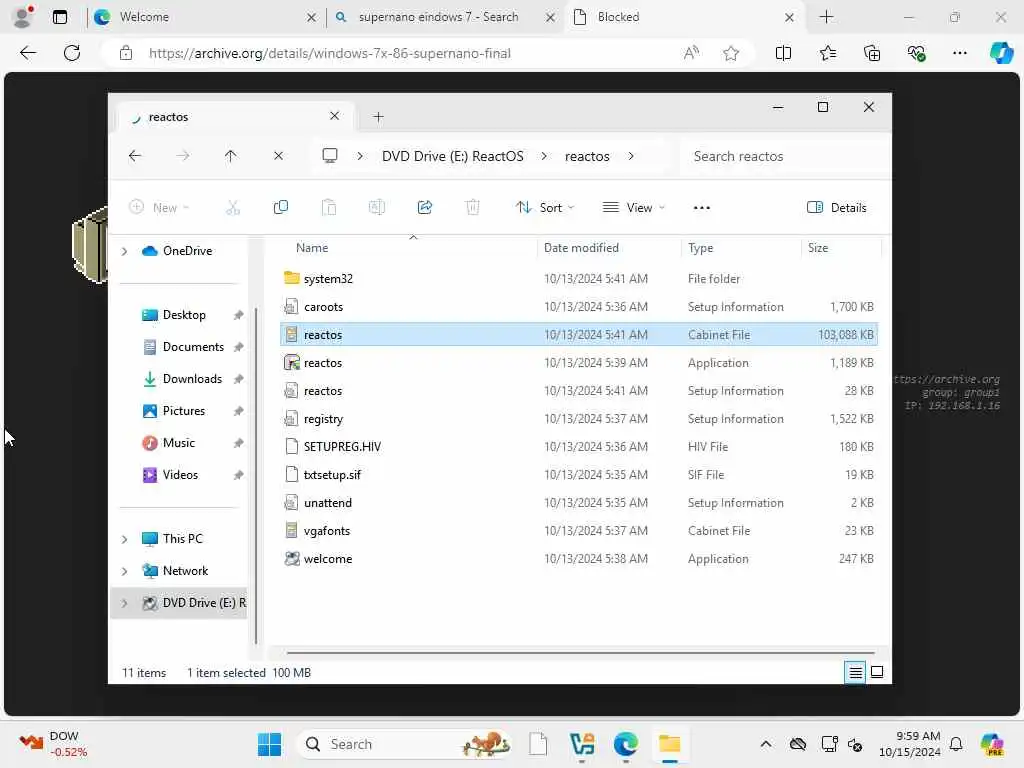Screen dimensions: 1024x768
Task: Open Videos in Quick access
Action: coord(180,475)
